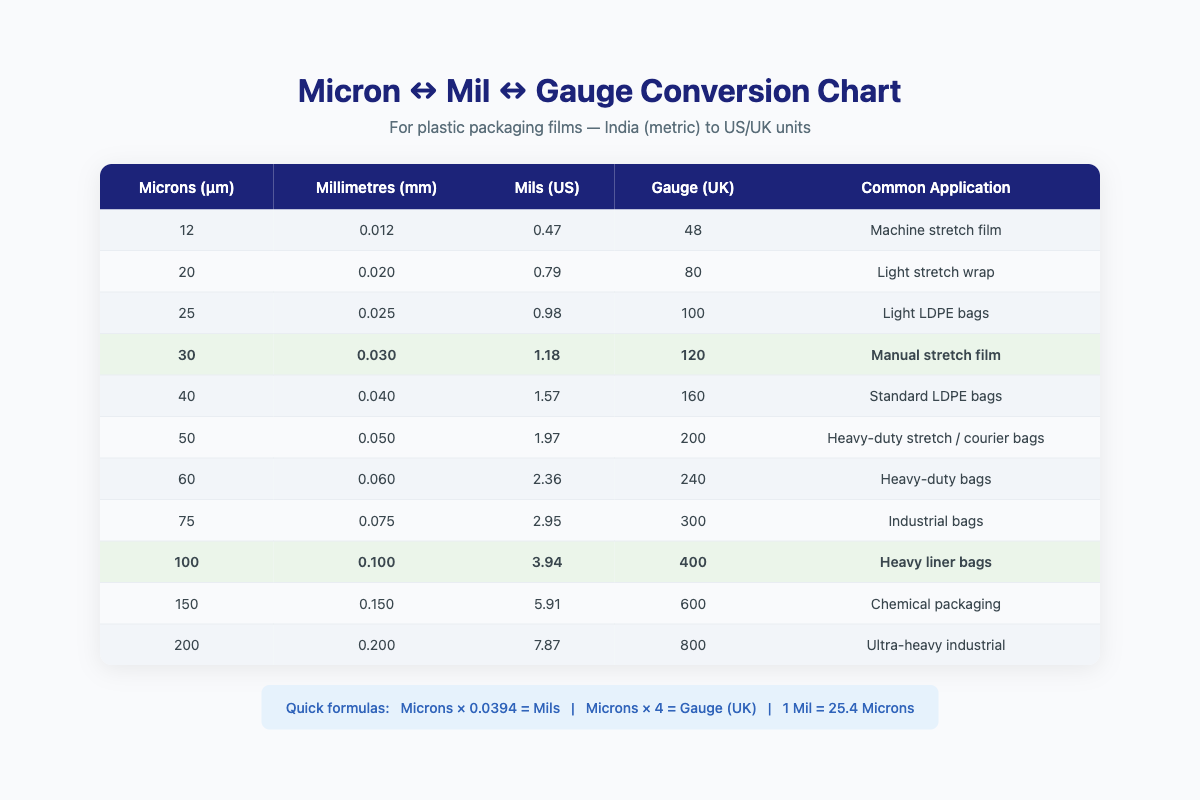This screenshot has width=1200, height=800.
Task: Click the 150 microns cell
Action: 187,604
